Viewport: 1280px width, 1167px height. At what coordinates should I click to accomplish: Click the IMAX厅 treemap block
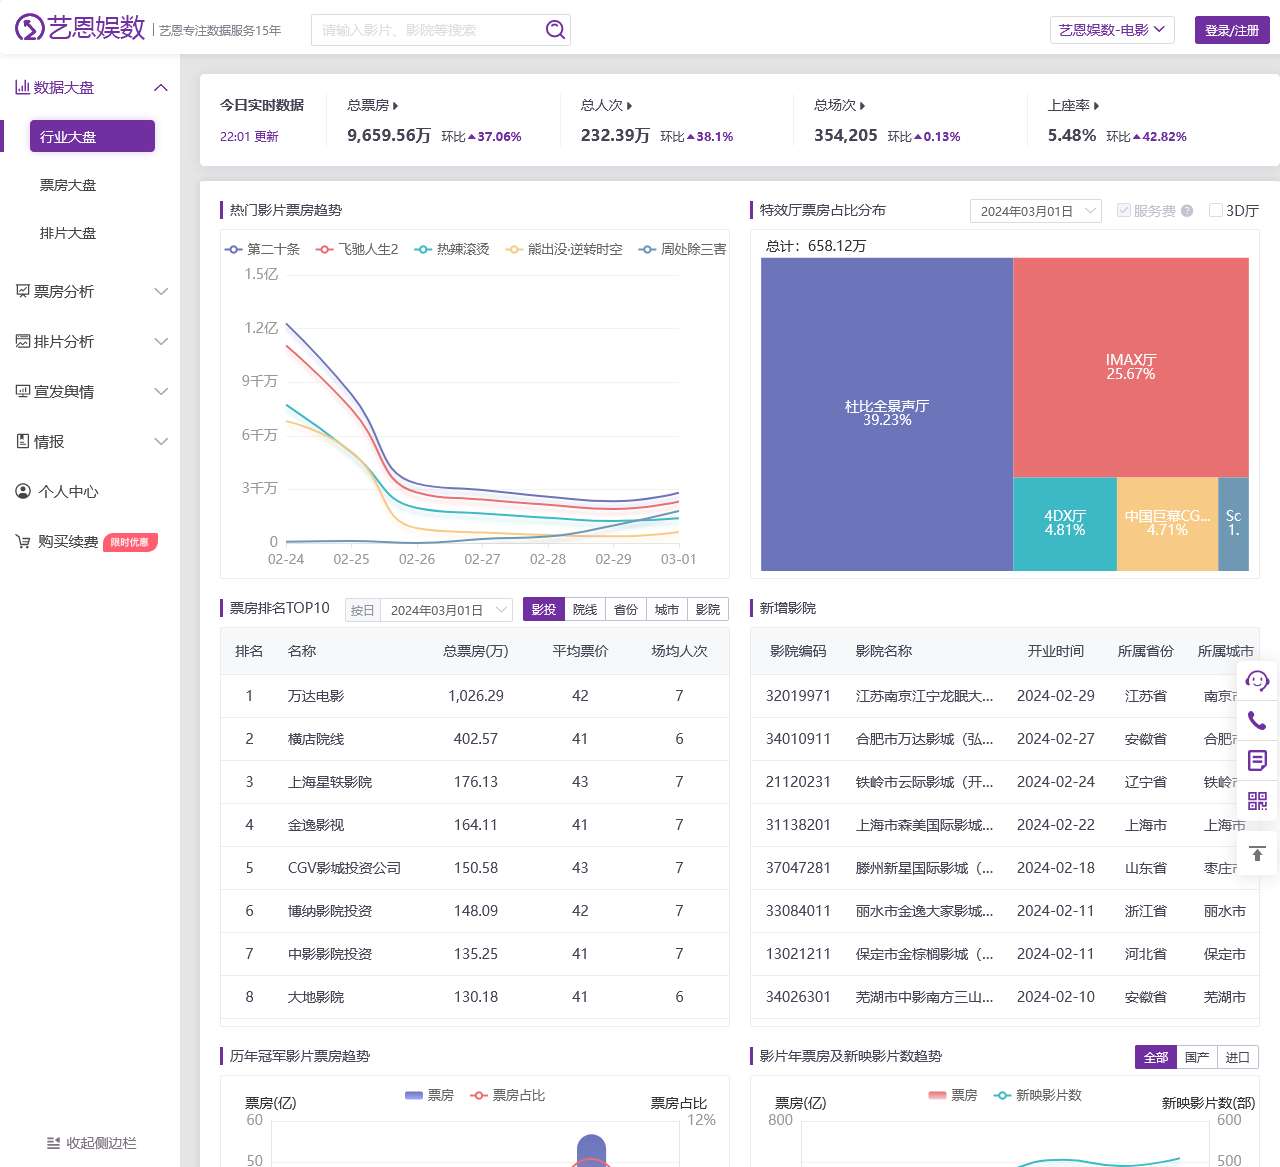(1130, 367)
